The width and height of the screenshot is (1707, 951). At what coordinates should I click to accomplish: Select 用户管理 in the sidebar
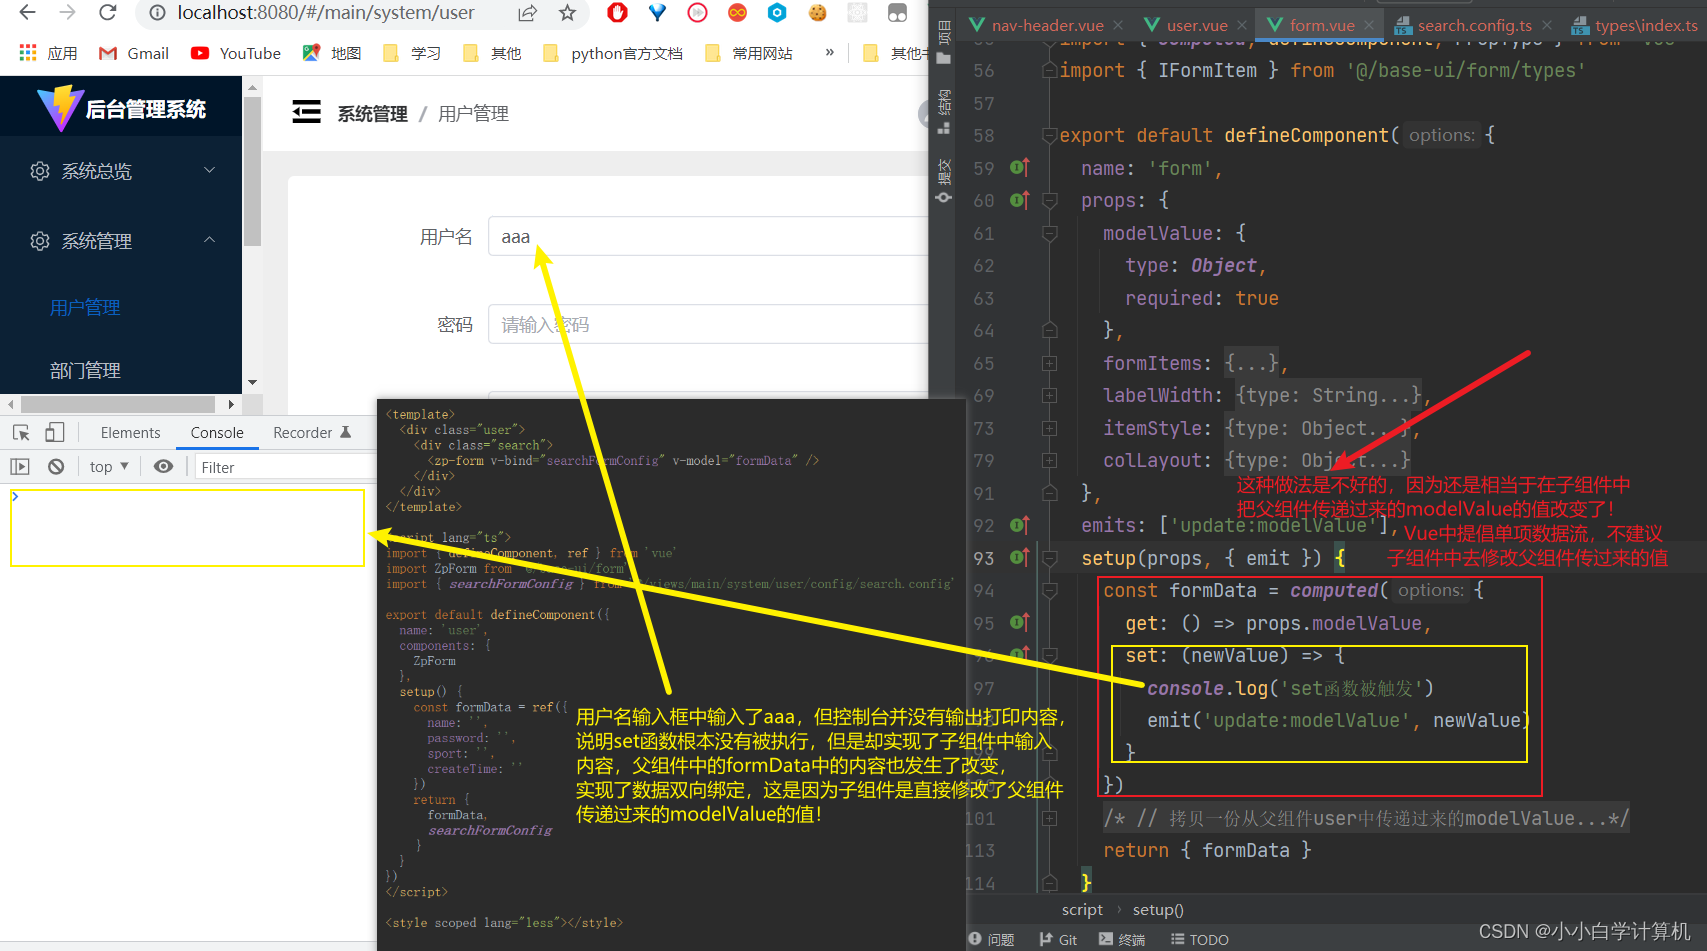coord(85,308)
